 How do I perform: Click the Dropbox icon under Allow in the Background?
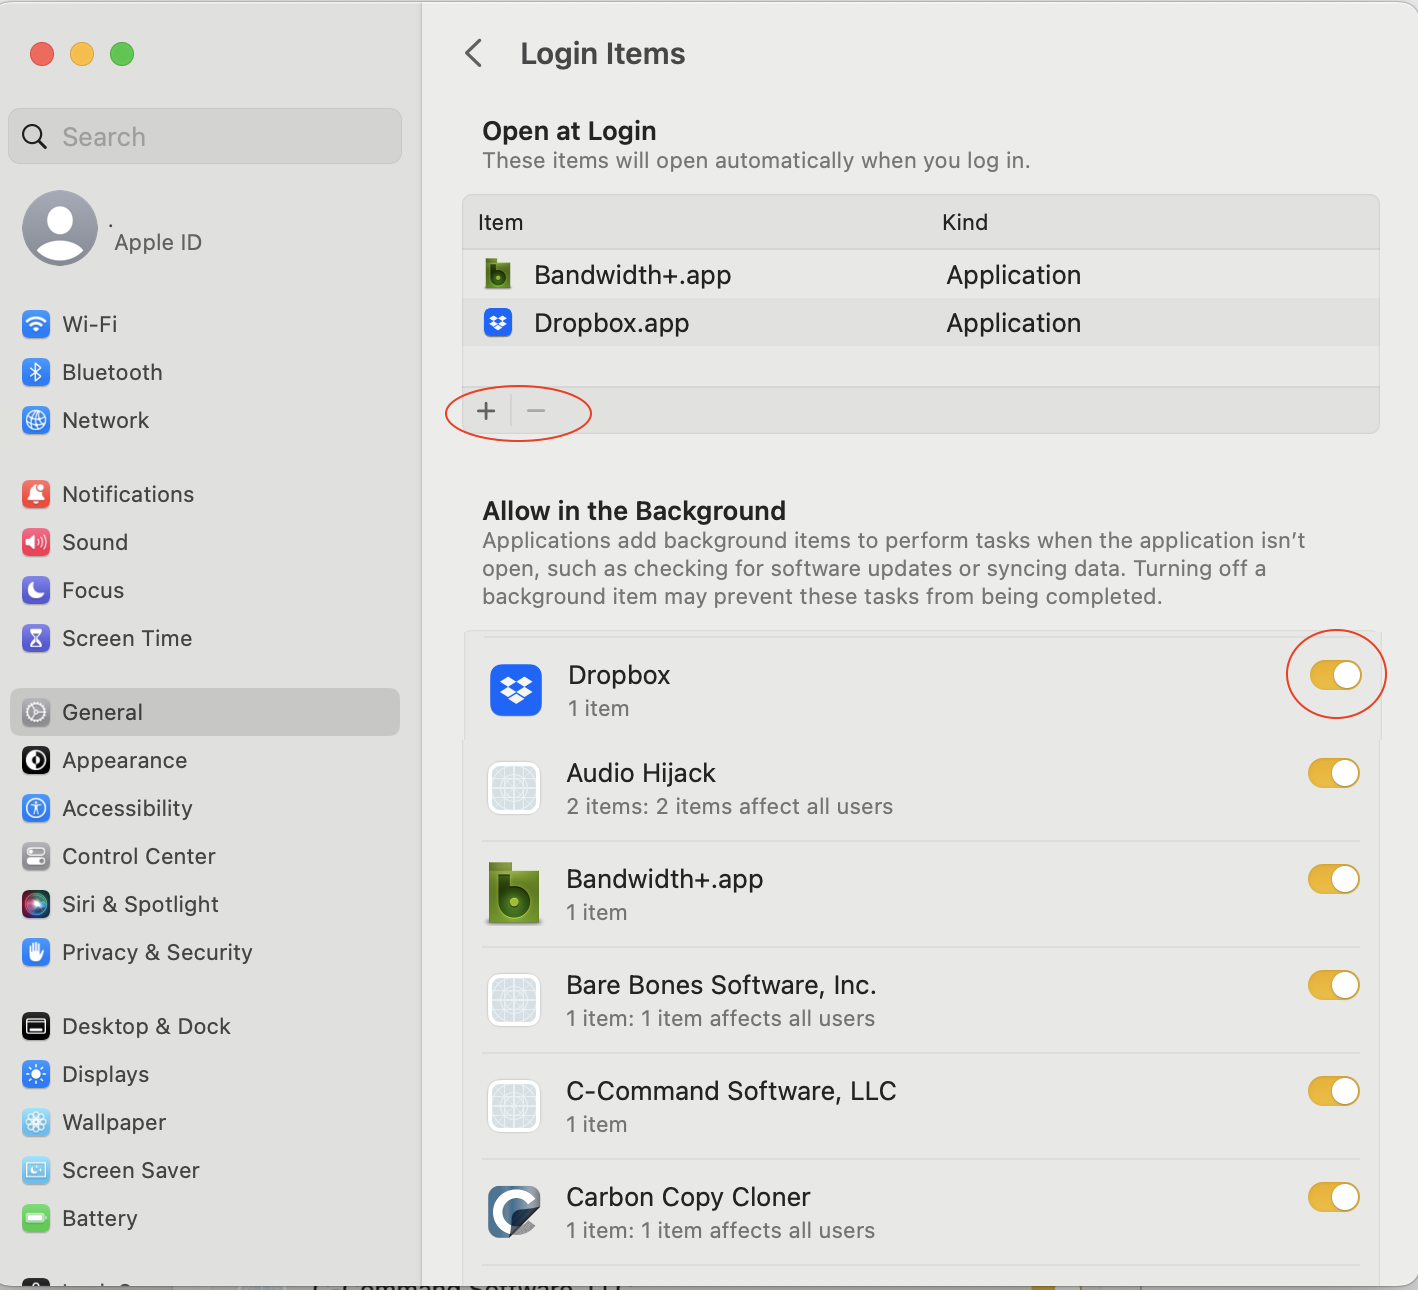pyautogui.click(x=516, y=690)
